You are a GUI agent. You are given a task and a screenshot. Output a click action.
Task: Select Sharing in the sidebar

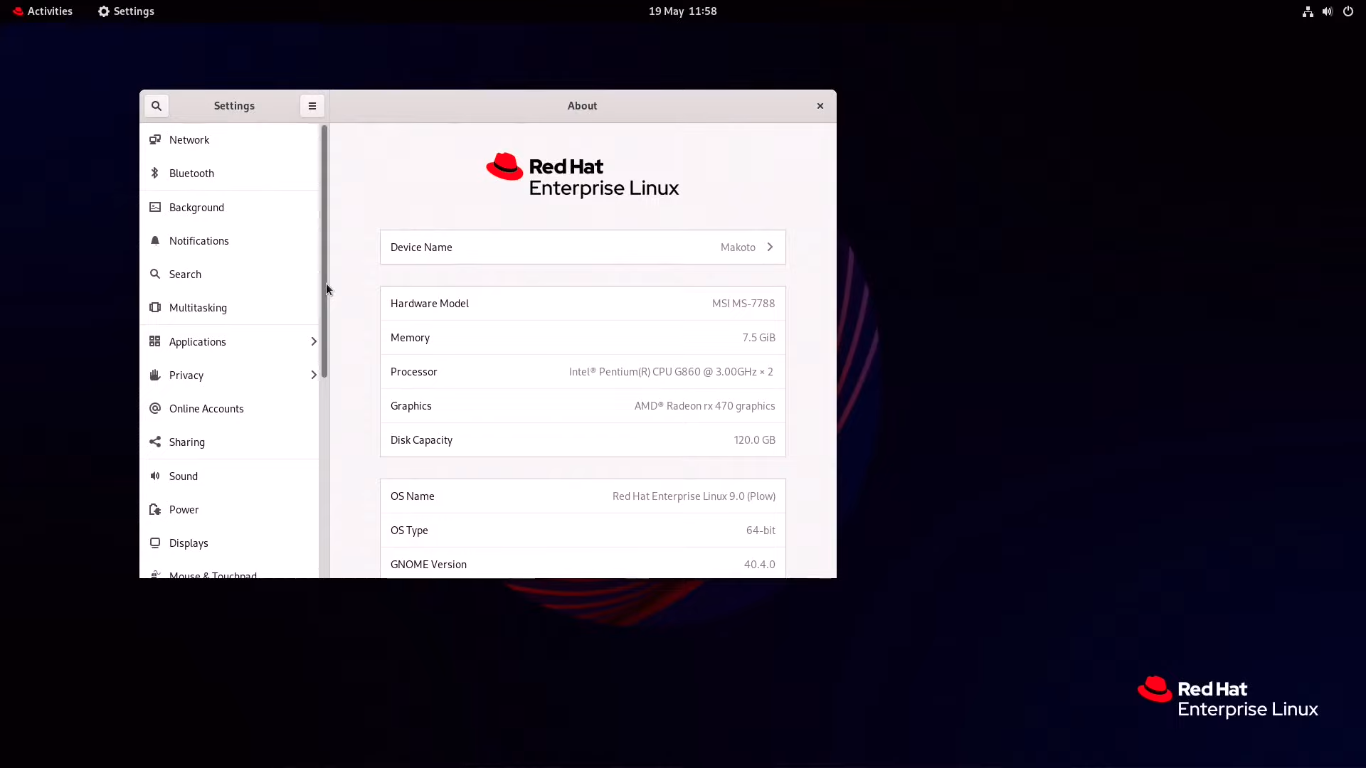(x=230, y=442)
